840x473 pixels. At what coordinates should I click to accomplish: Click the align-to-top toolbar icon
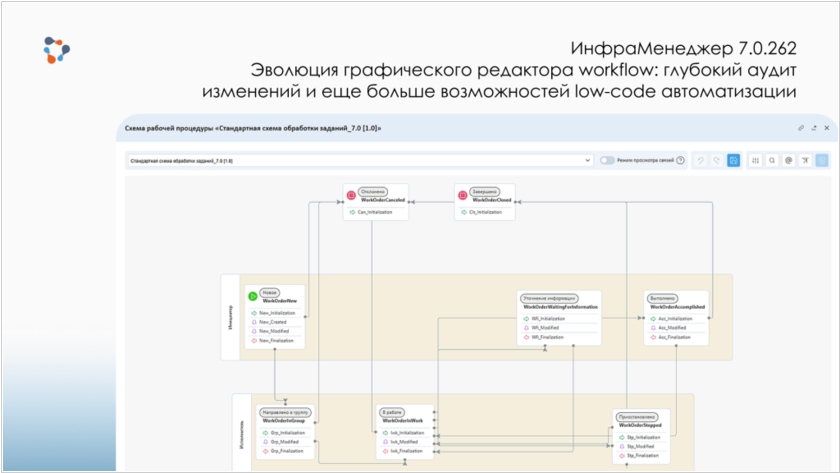805,160
